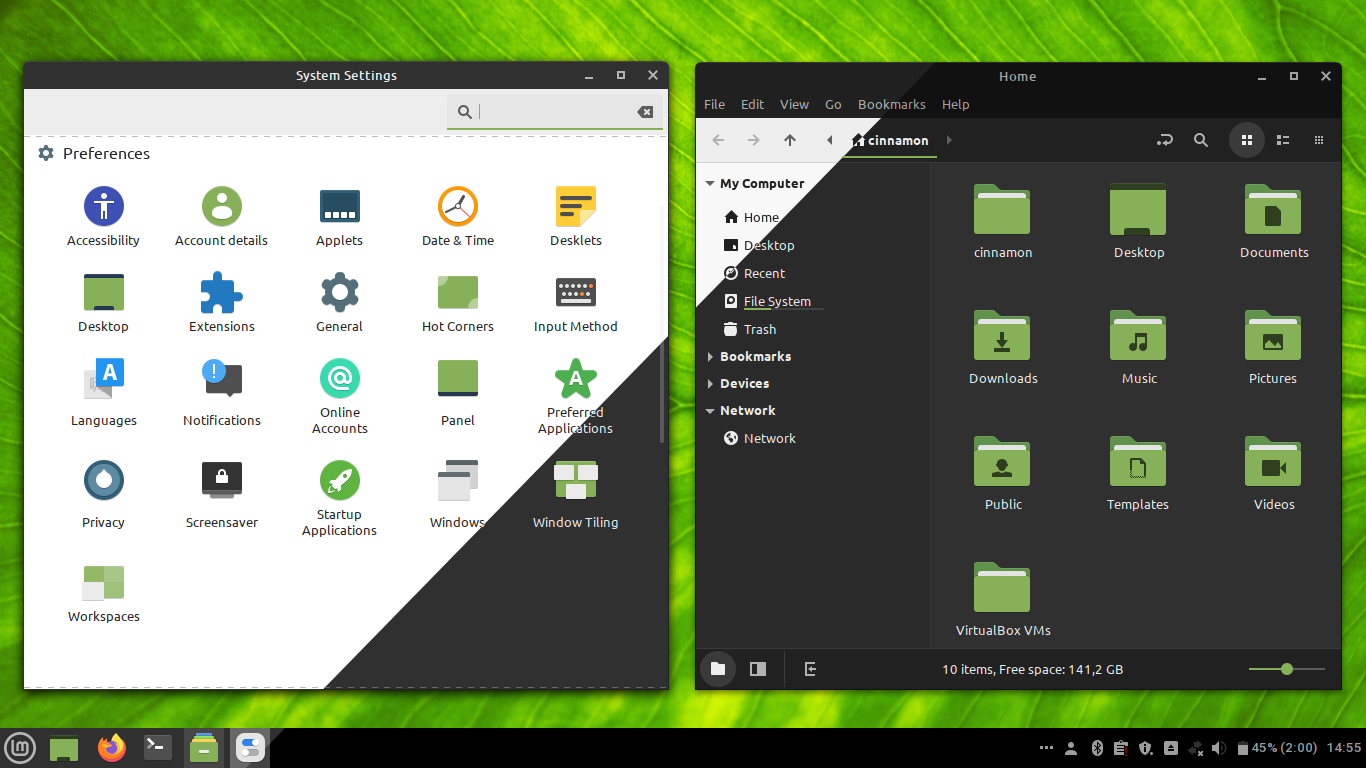This screenshot has height=768, width=1366.
Task: Open the Desklets preferences
Action: click(576, 217)
